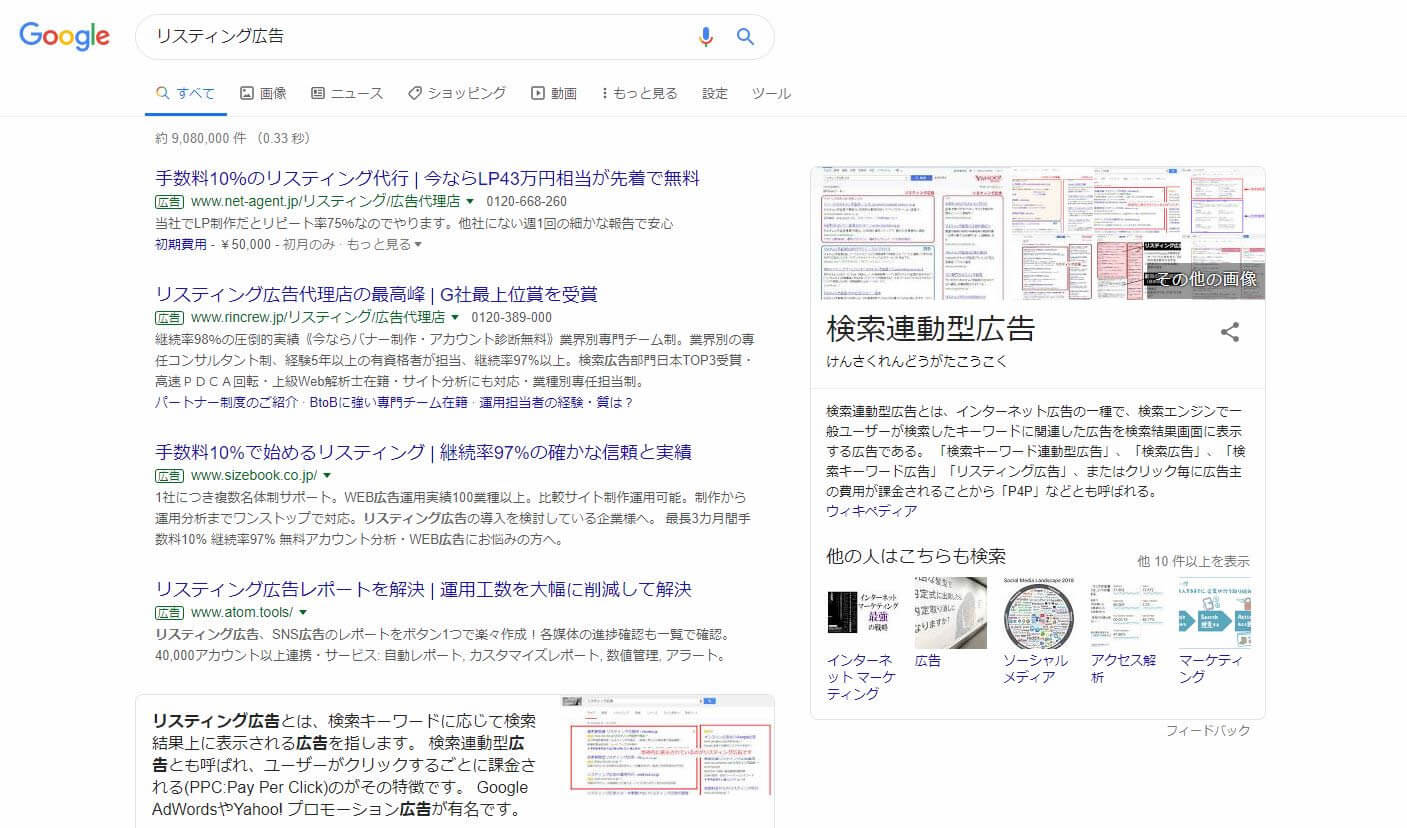This screenshot has width=1407, height=828.
Task: Start voice search with microphone icon
Action: click(x=706, y=37)
